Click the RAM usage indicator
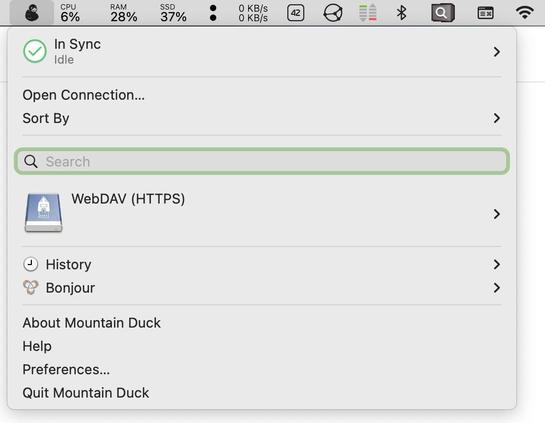This screenshot has width=545, height=423. pyautogui.click(x=123, y=13)
